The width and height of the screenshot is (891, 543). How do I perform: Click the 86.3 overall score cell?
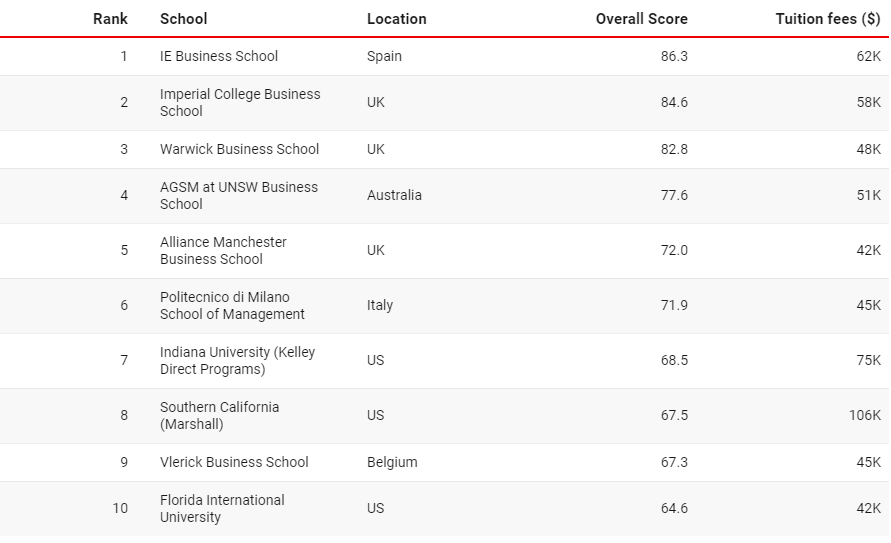[674, 56]
